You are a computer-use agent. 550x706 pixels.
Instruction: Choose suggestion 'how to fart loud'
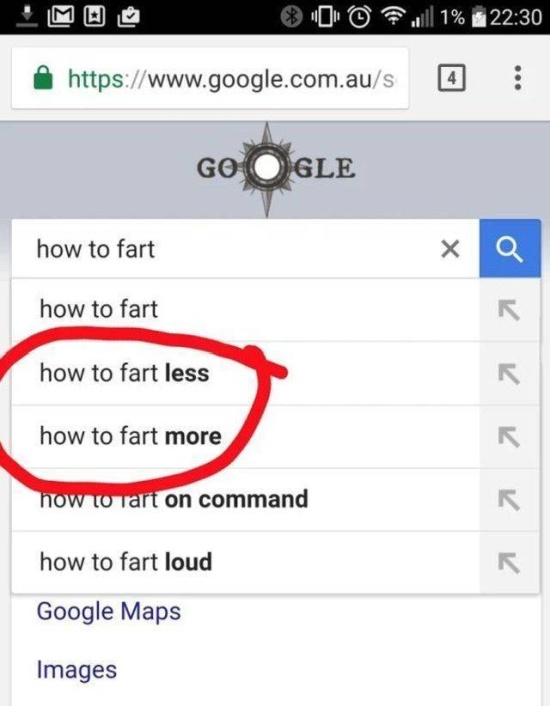click(x=246, y=562)
